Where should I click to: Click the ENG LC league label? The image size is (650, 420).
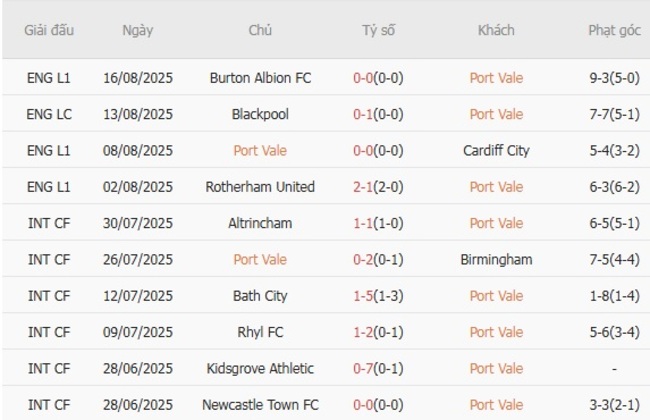pos(49,114)
